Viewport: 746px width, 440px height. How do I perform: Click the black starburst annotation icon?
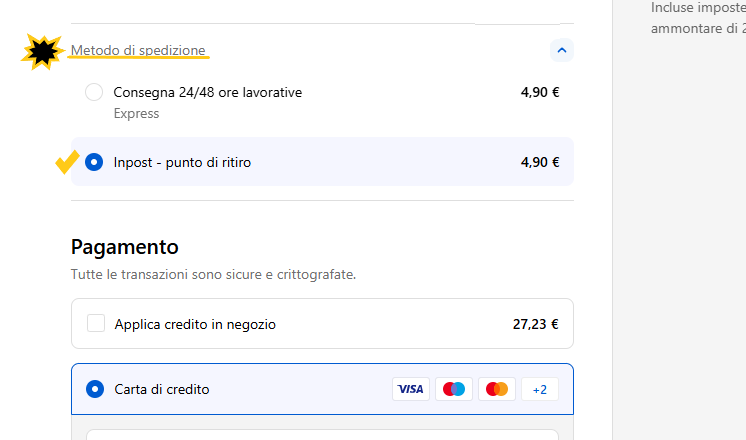42,51
